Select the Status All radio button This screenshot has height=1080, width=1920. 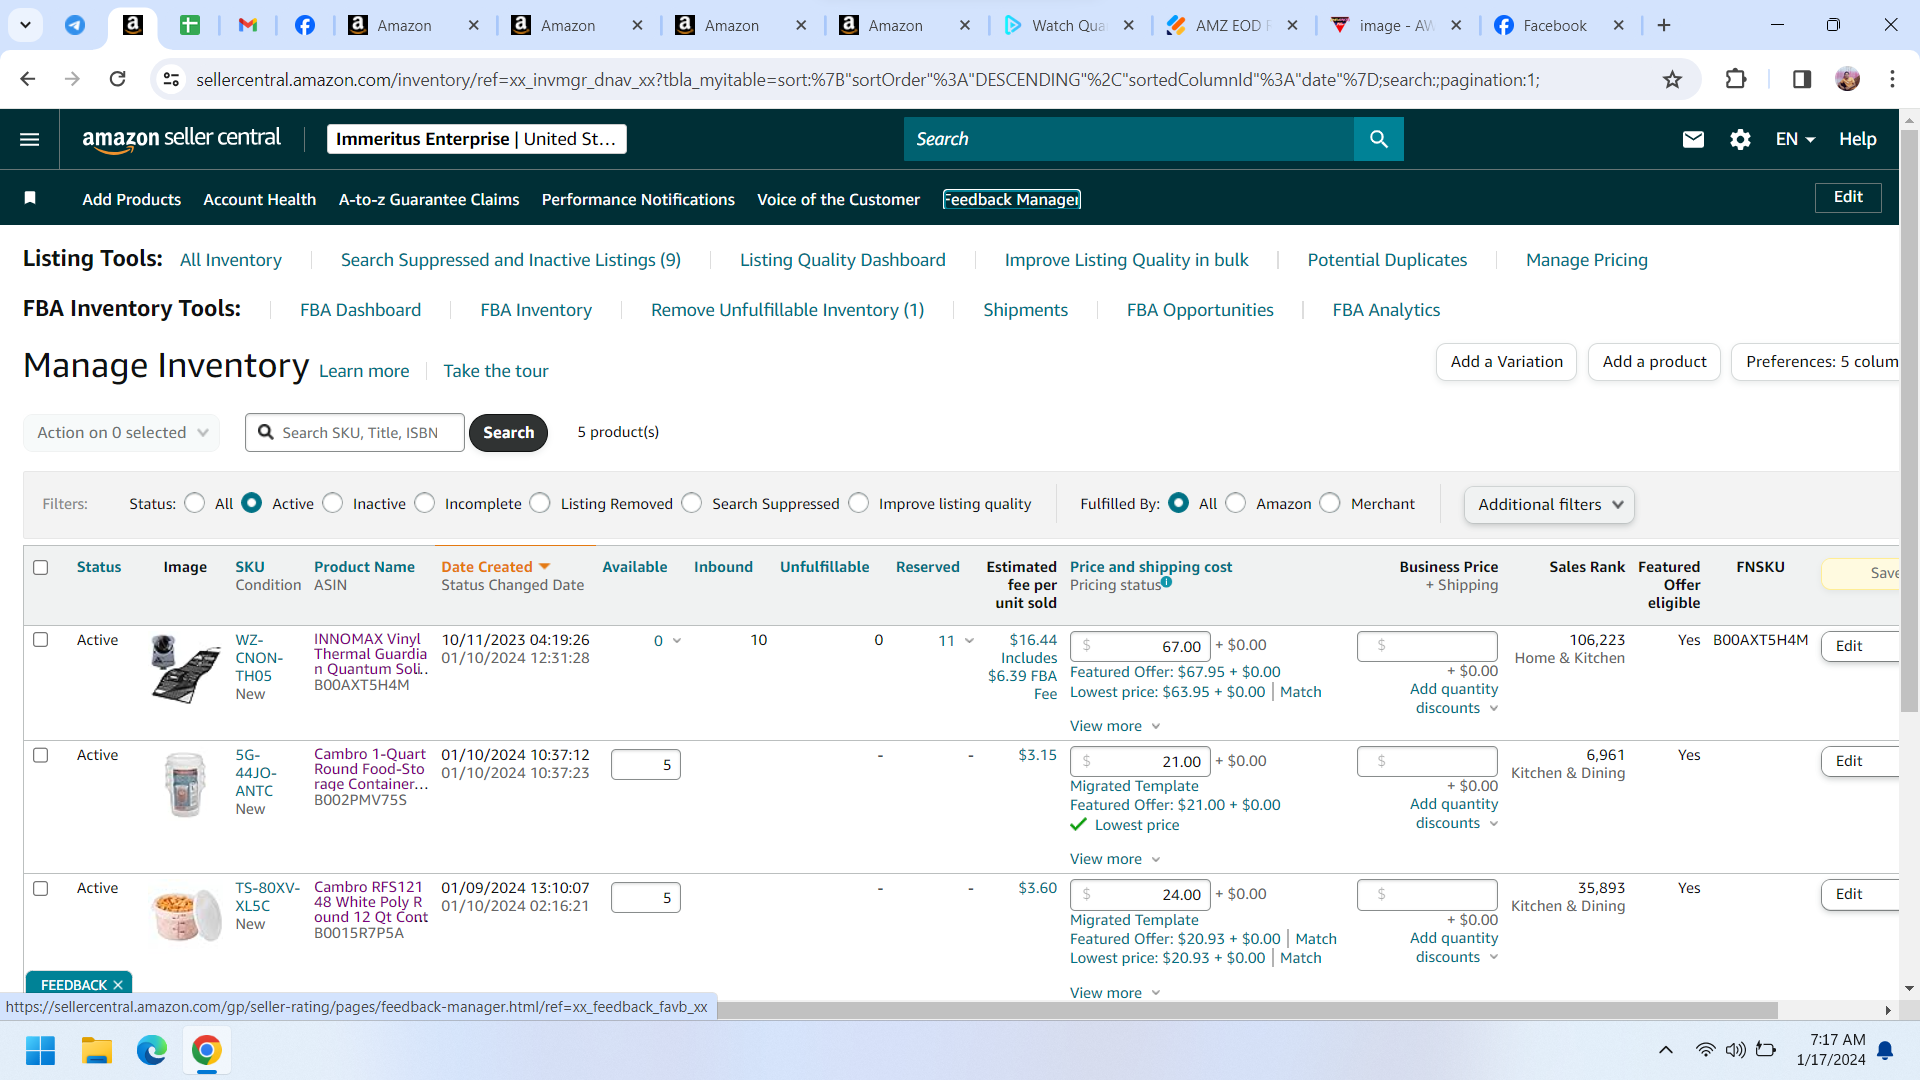point(195,503)
